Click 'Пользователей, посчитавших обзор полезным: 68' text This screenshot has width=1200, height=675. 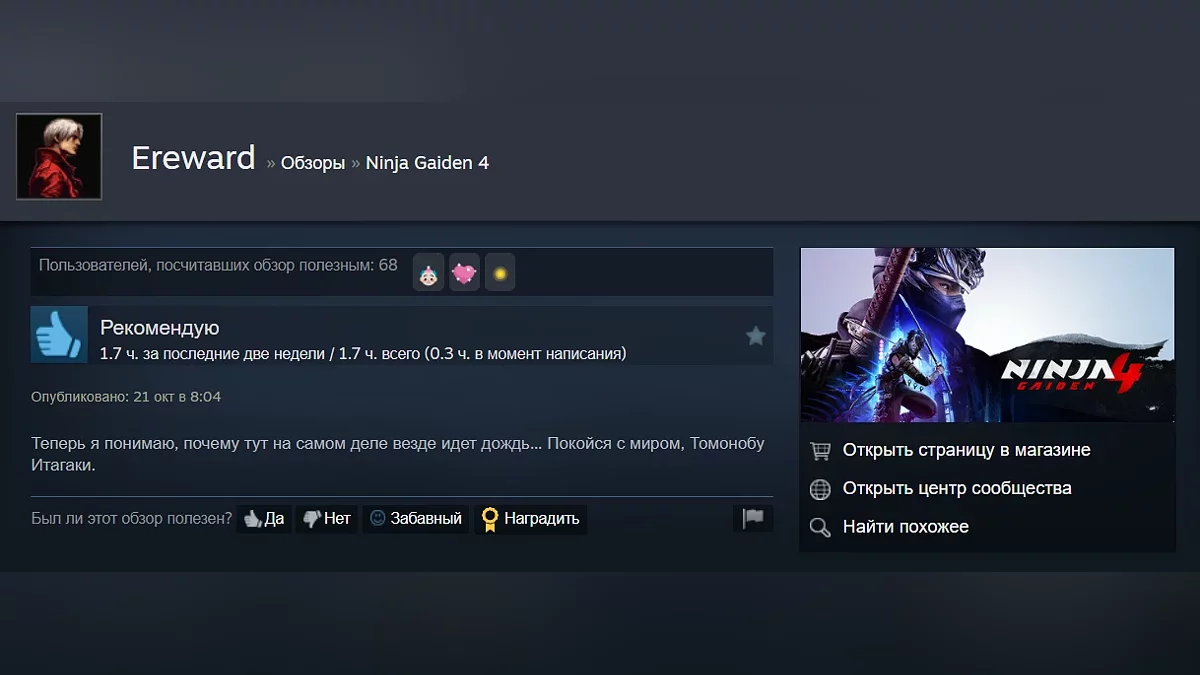click(x=218, y=265)
